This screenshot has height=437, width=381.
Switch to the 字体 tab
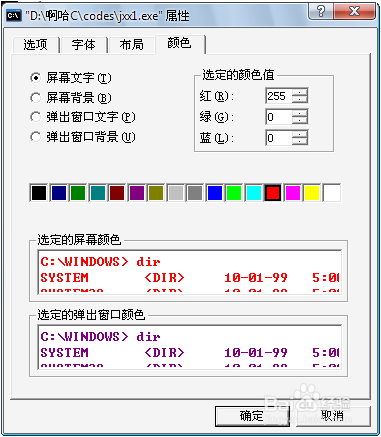83,44
